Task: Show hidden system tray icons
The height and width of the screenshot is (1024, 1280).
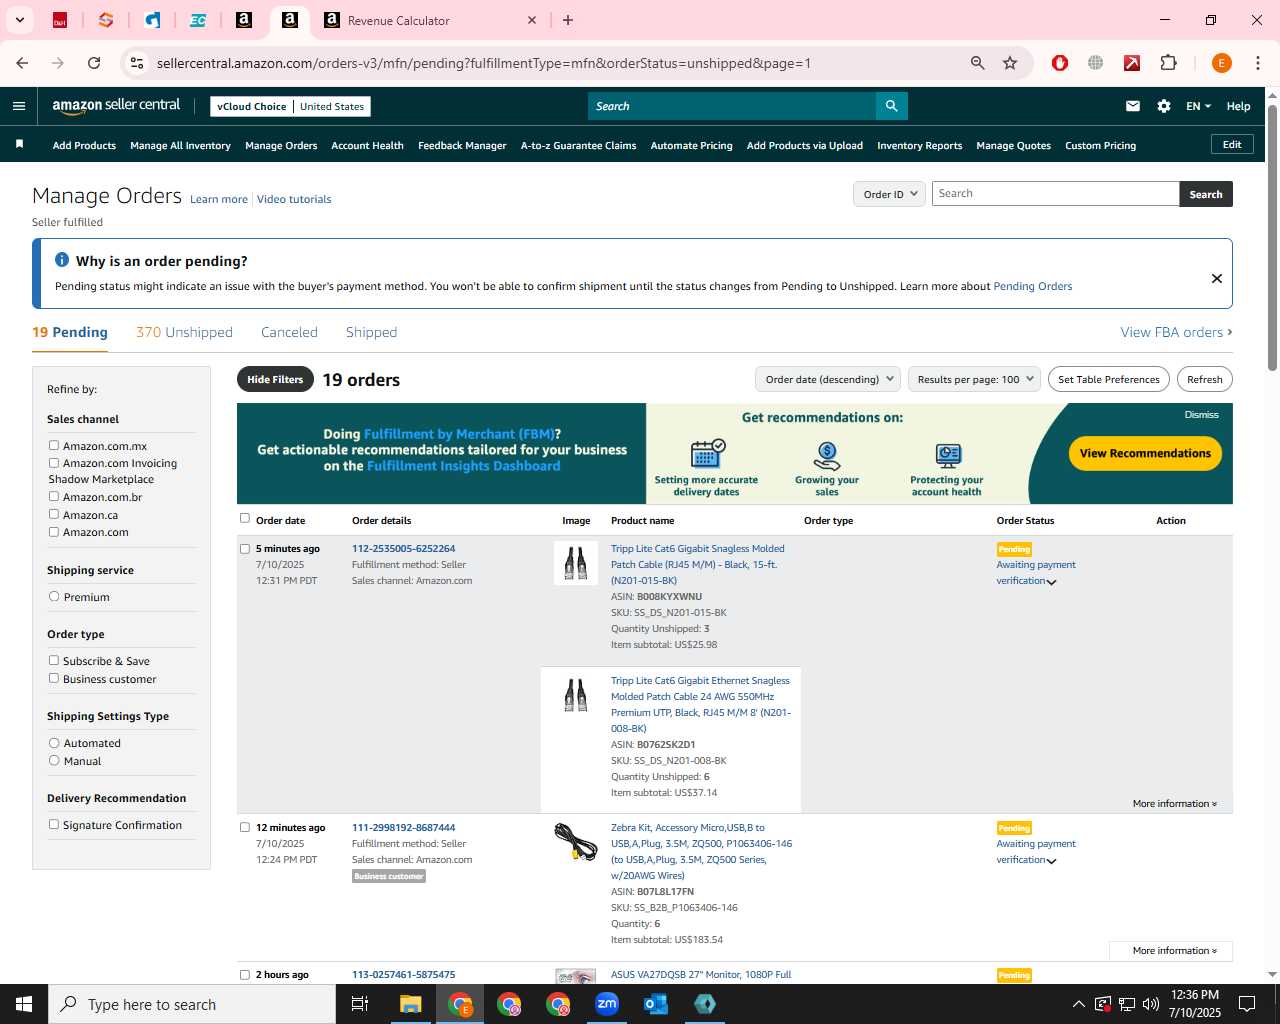Action: [1078, 1004]
